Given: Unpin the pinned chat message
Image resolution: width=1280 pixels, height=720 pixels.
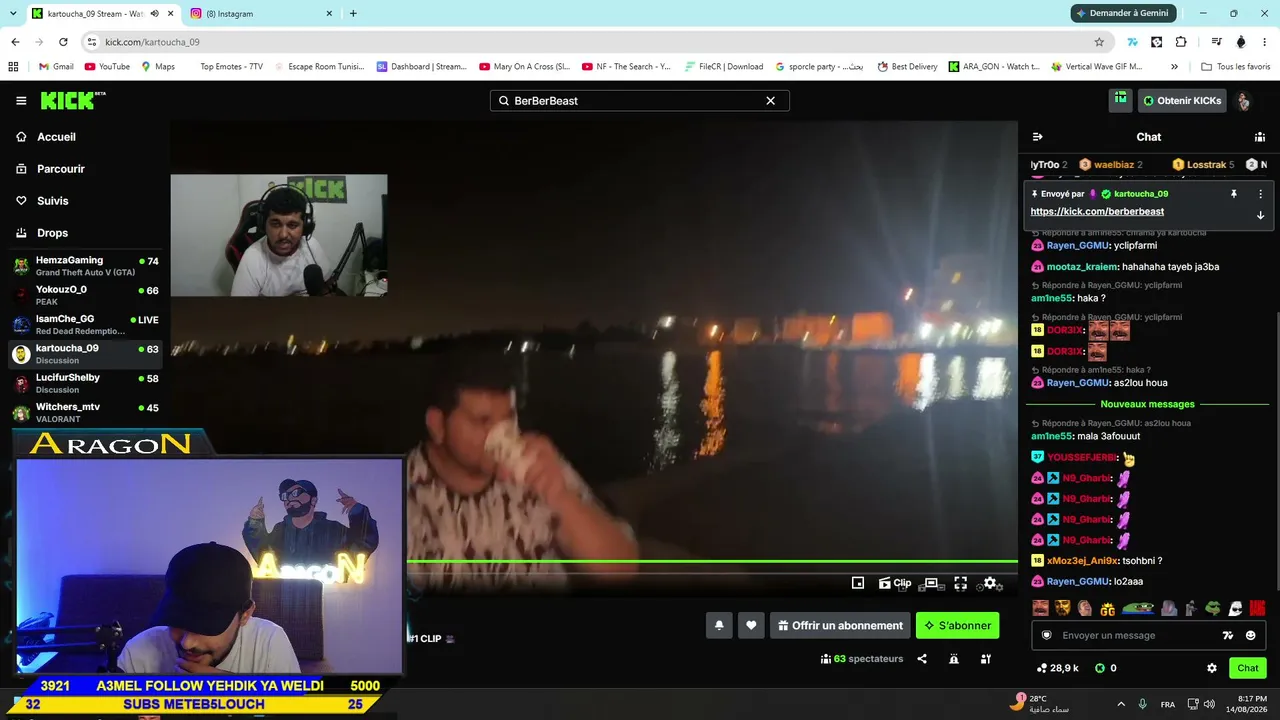Looking at the screenshot, I should [1234, 194].
